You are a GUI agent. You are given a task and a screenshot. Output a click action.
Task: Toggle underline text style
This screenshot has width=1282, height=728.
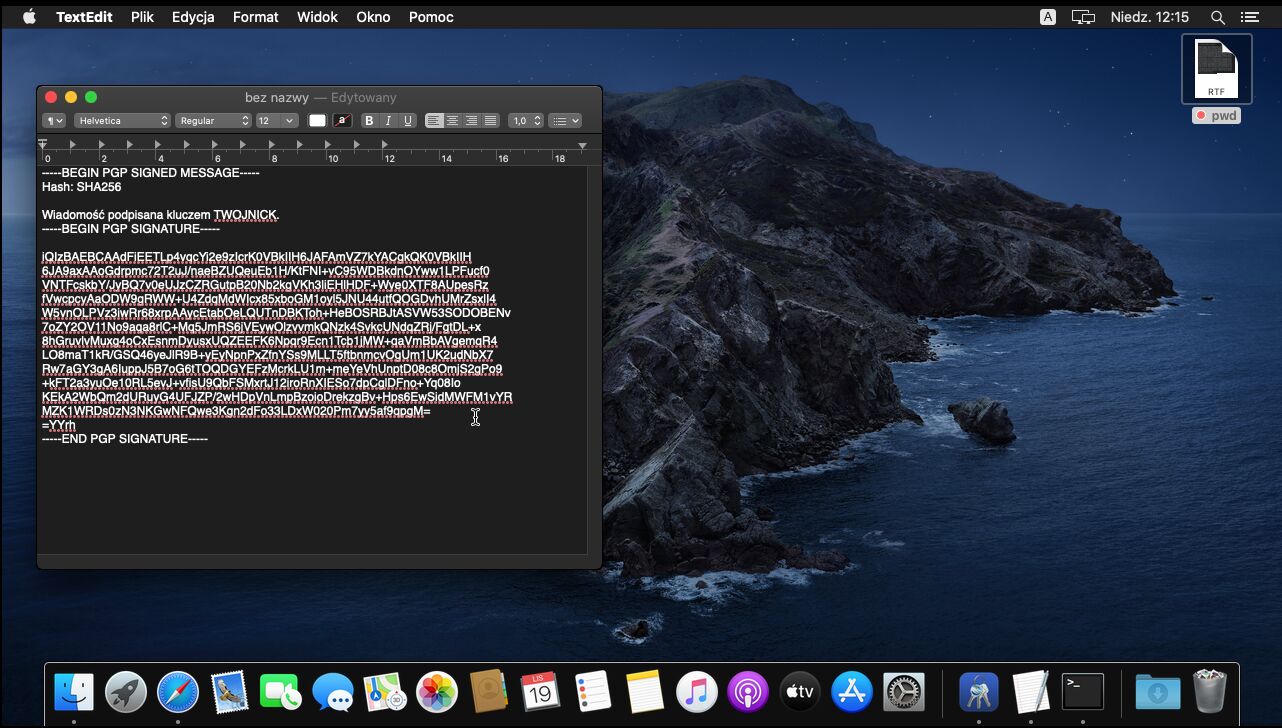pos(407,121)
